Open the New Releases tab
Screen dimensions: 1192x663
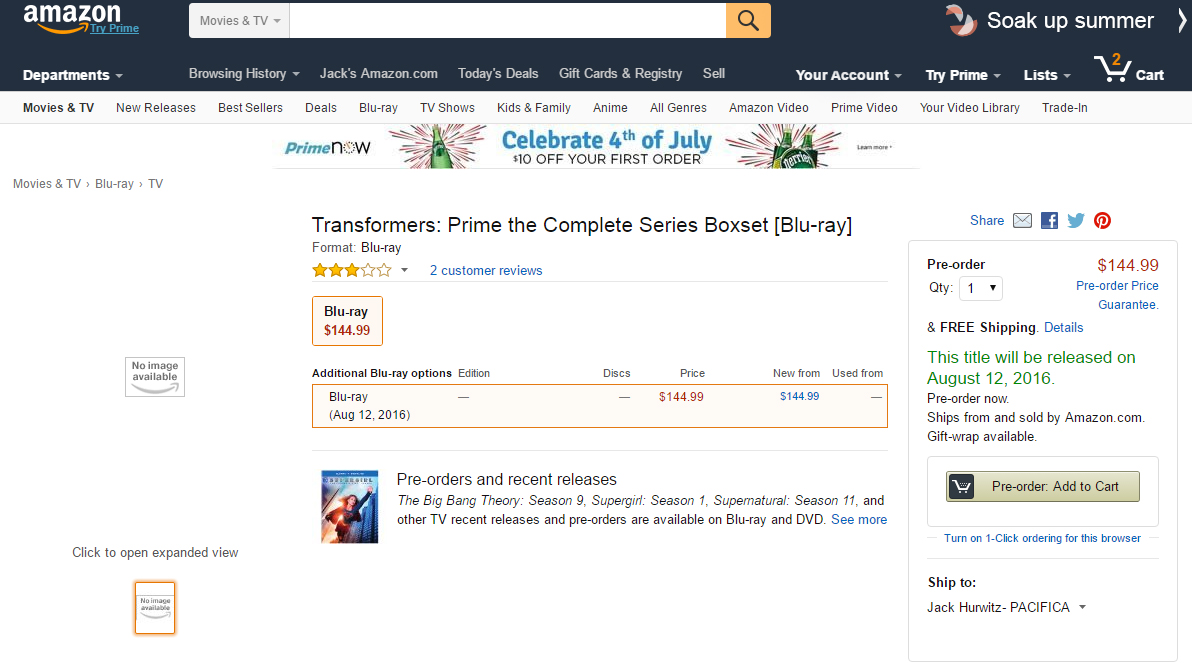(156, 108)
